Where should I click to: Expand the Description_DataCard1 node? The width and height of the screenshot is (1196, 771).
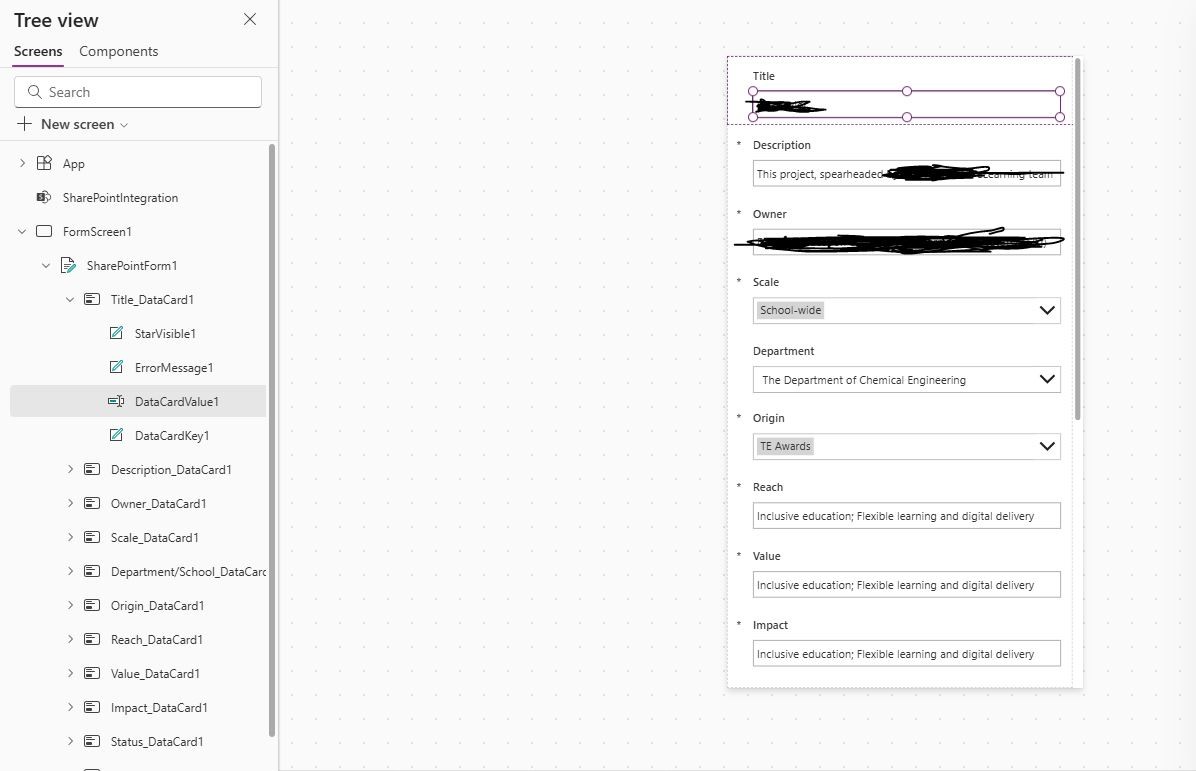pyautogui.click(x=70, y=469)
